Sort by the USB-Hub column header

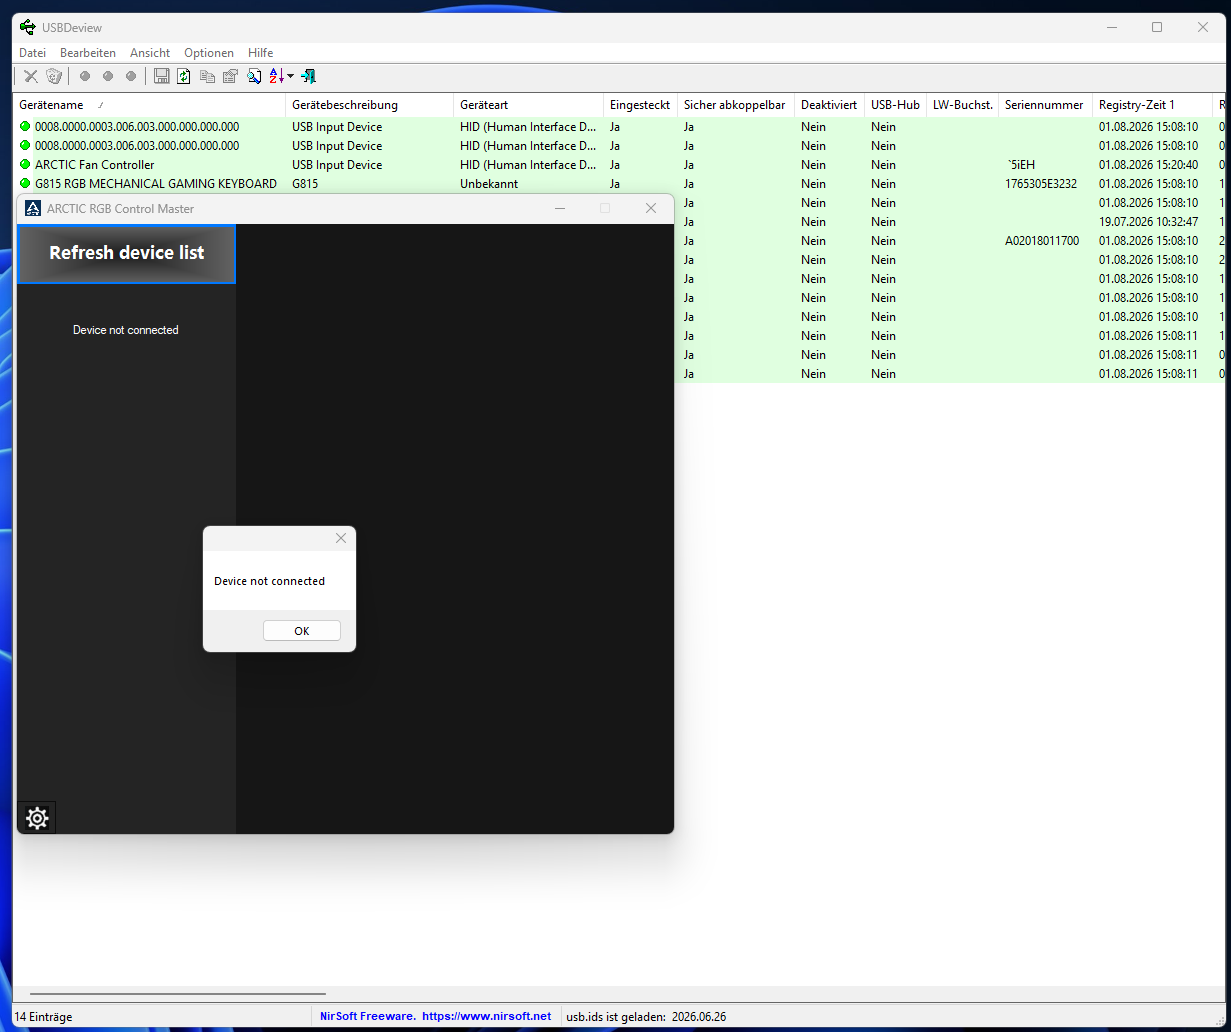click(895, 105)
